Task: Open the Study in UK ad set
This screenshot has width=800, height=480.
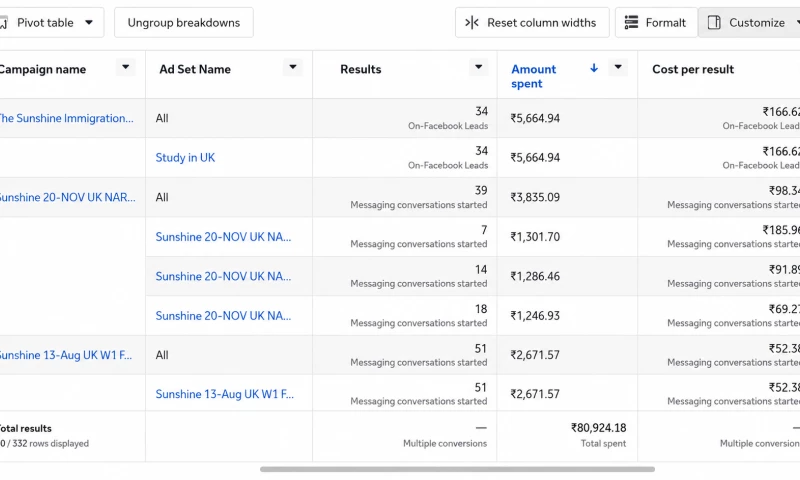Action: [x=185, y=158]
